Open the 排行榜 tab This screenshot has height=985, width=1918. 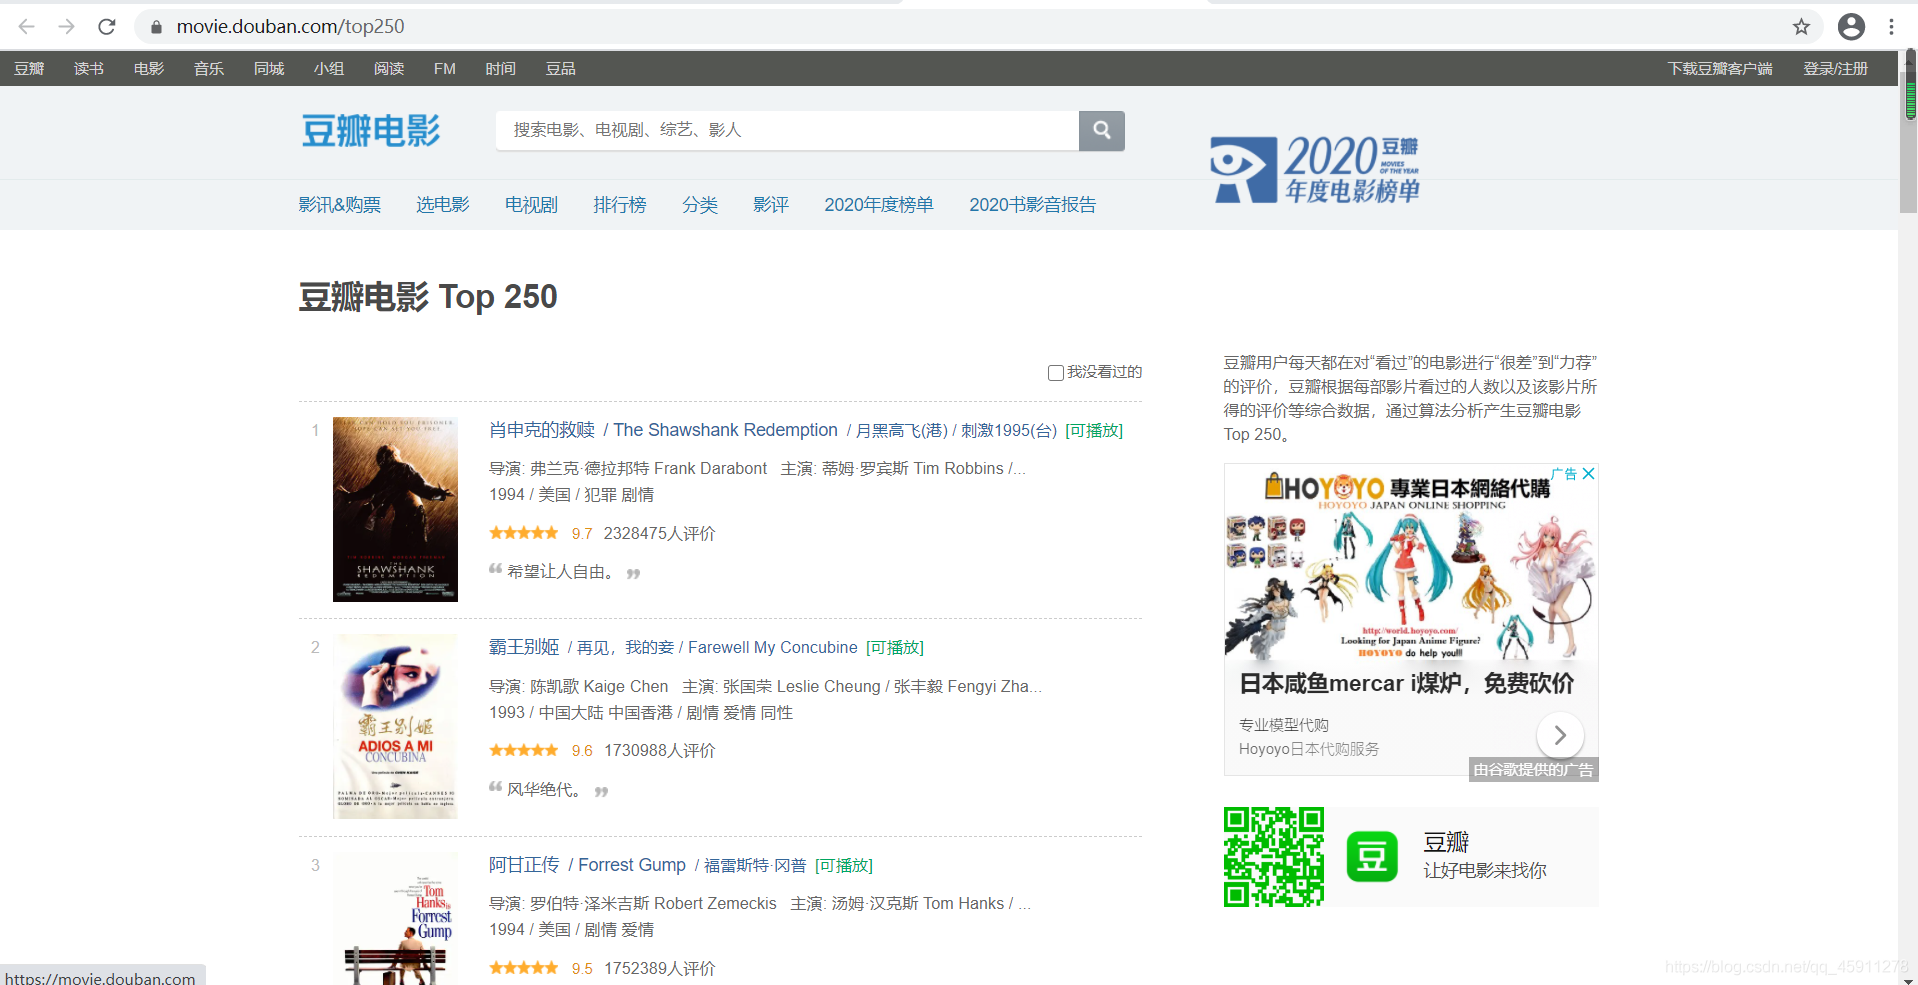pos(620,205)
